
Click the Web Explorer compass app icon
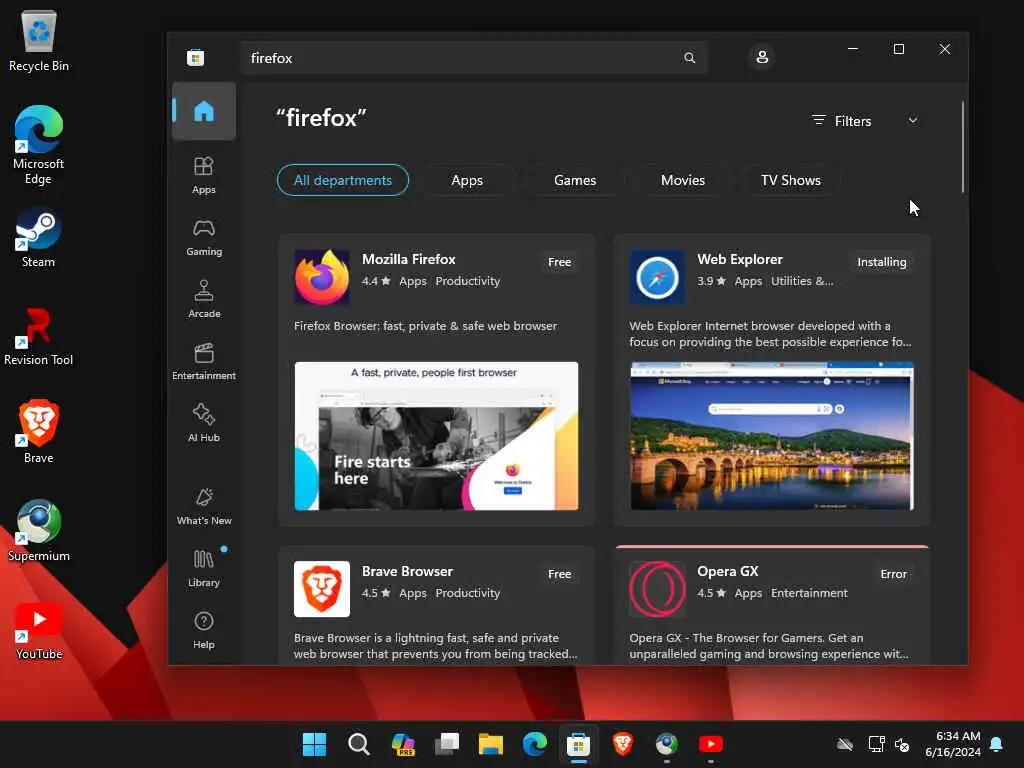coord(657,277)
